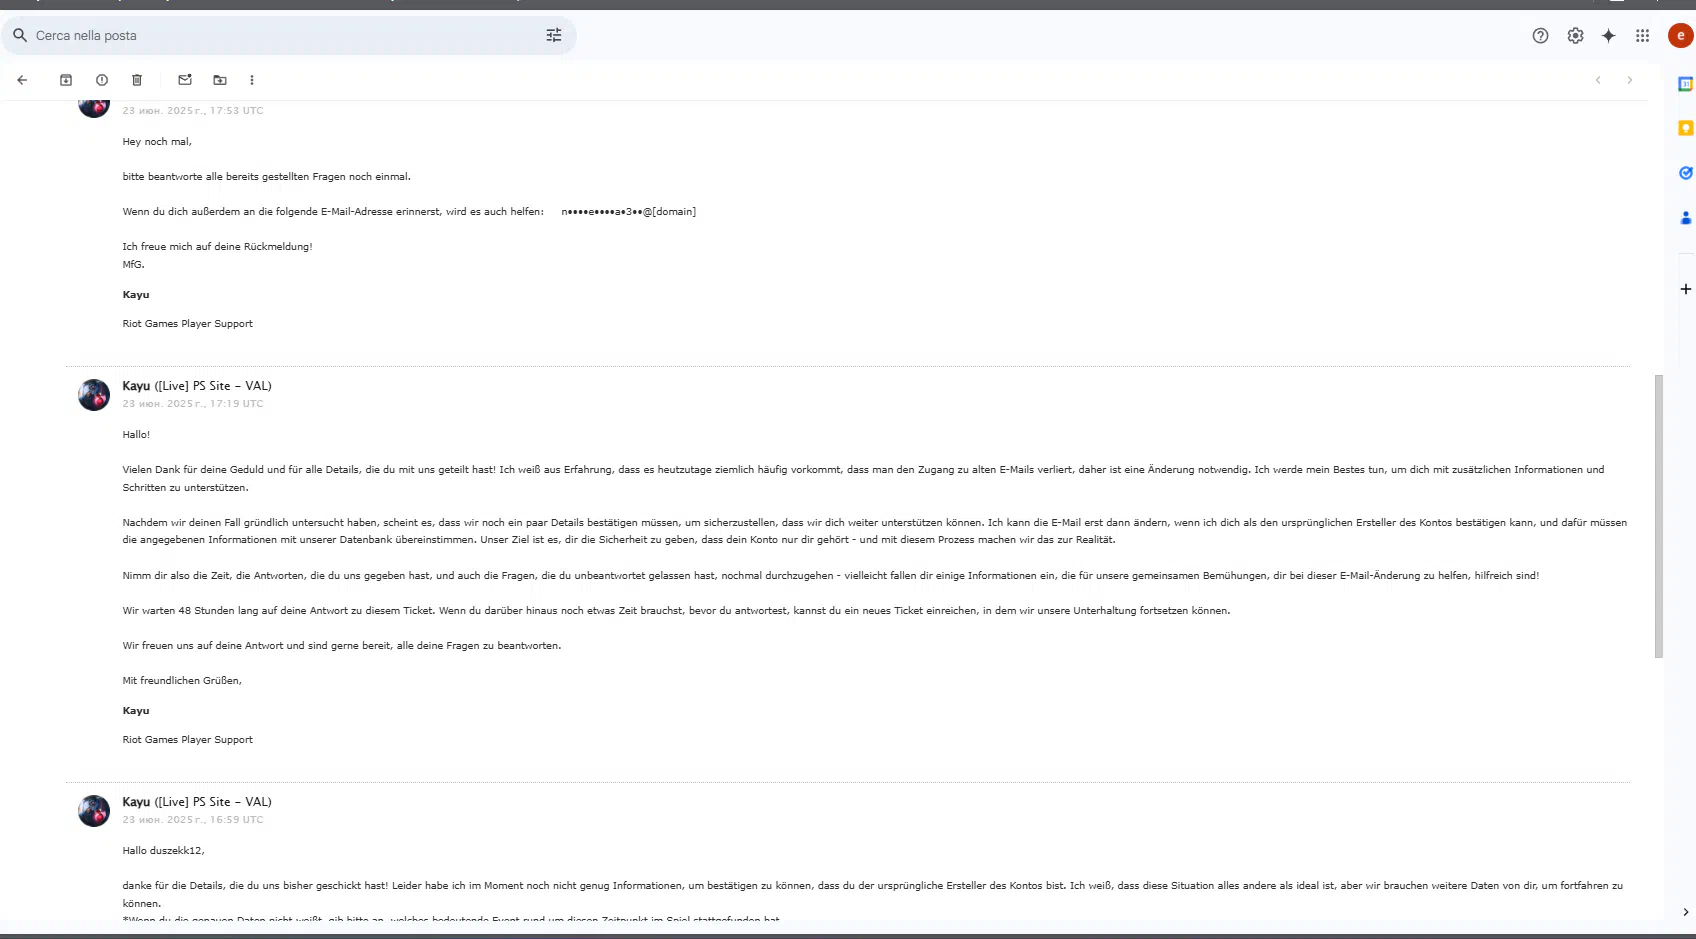
Task: Open Google Tasks side panel
Action: click(x=1685, y=173)
